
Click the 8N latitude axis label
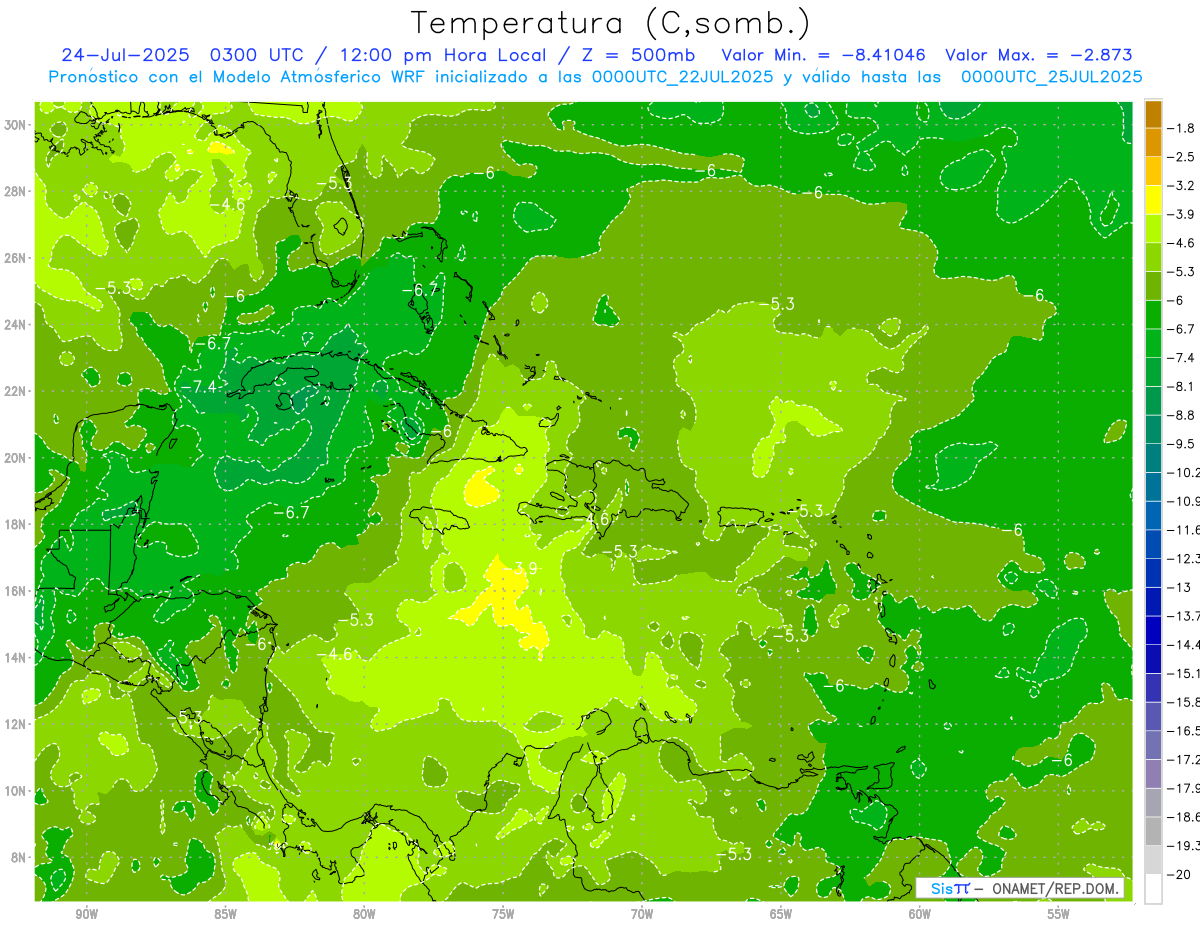tap(19, 858)
